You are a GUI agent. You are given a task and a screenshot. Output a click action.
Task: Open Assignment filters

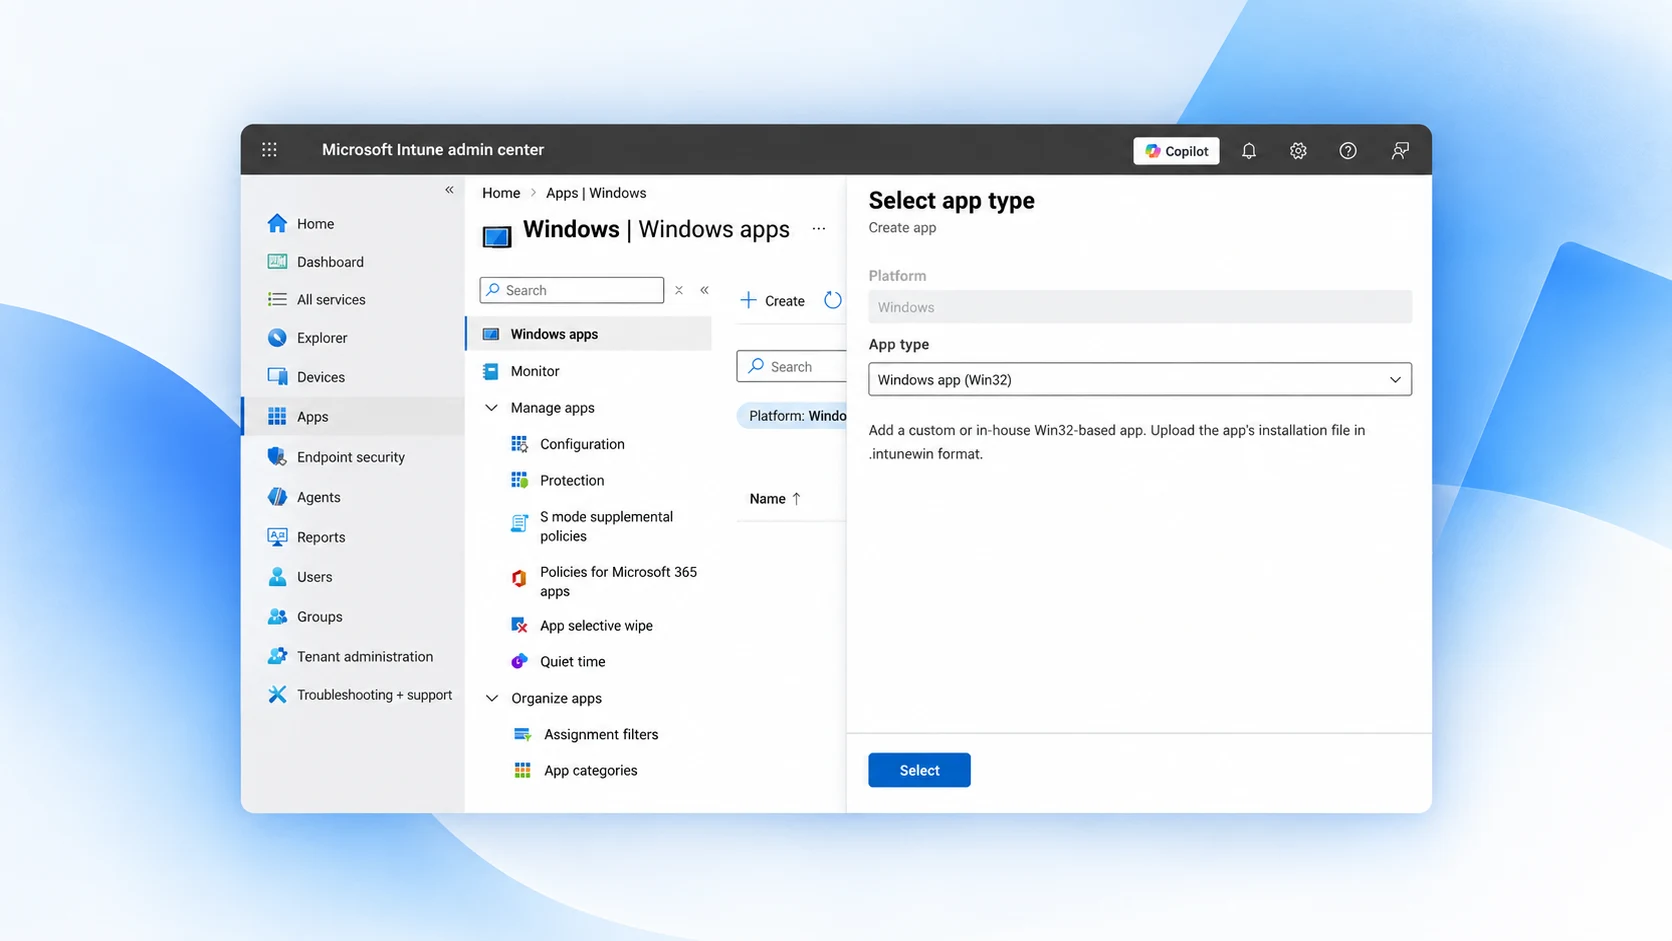pos(586,734)
